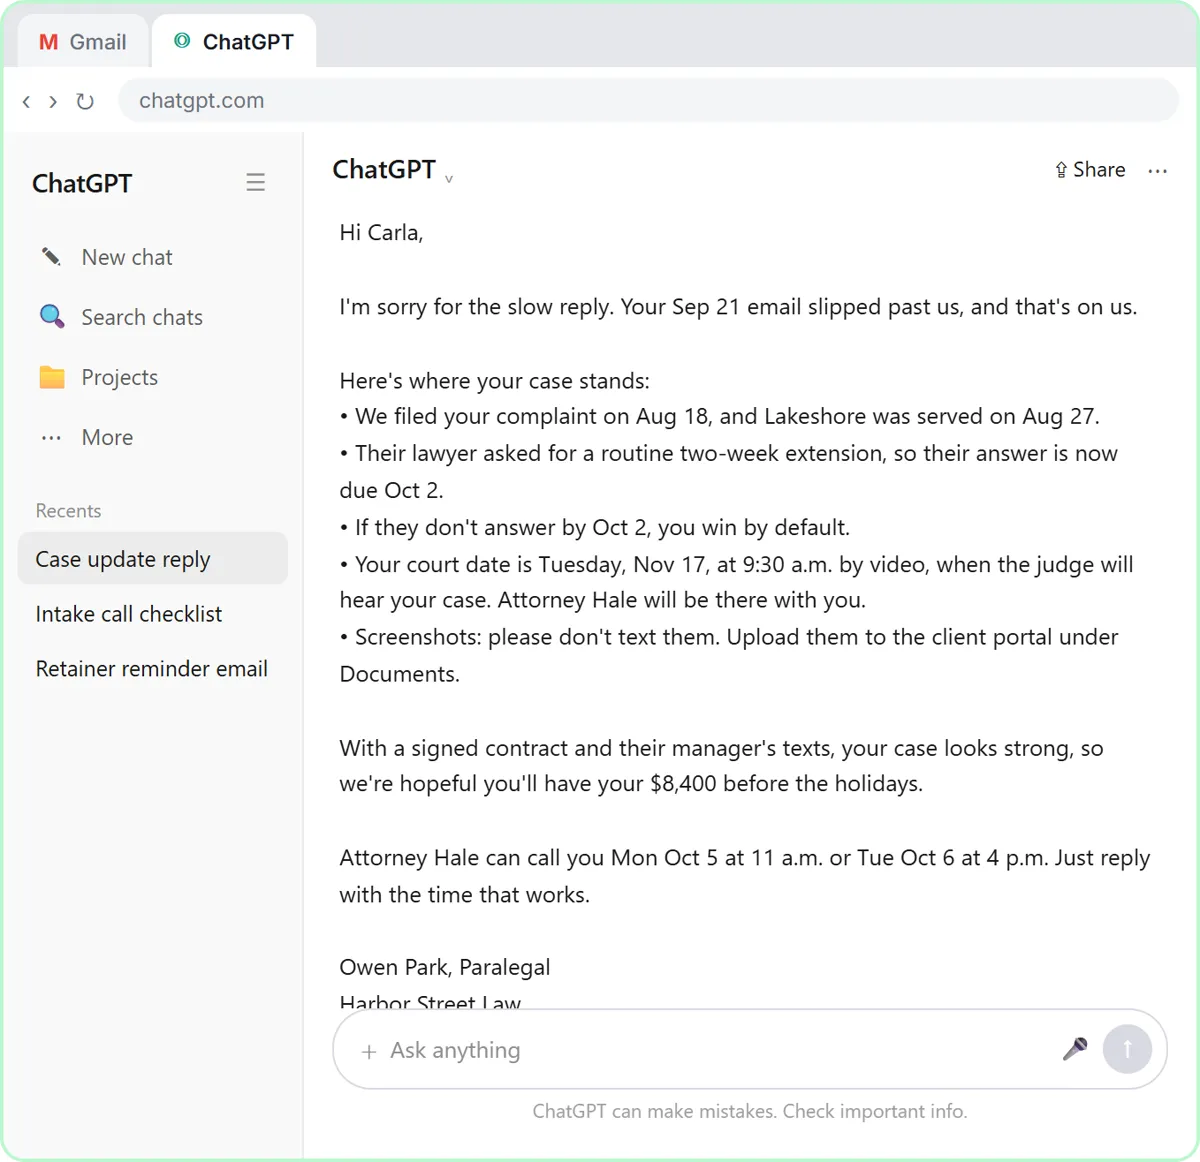Click the 'ChatGPT can make mistakes' disclaimer

(749, 1111)
